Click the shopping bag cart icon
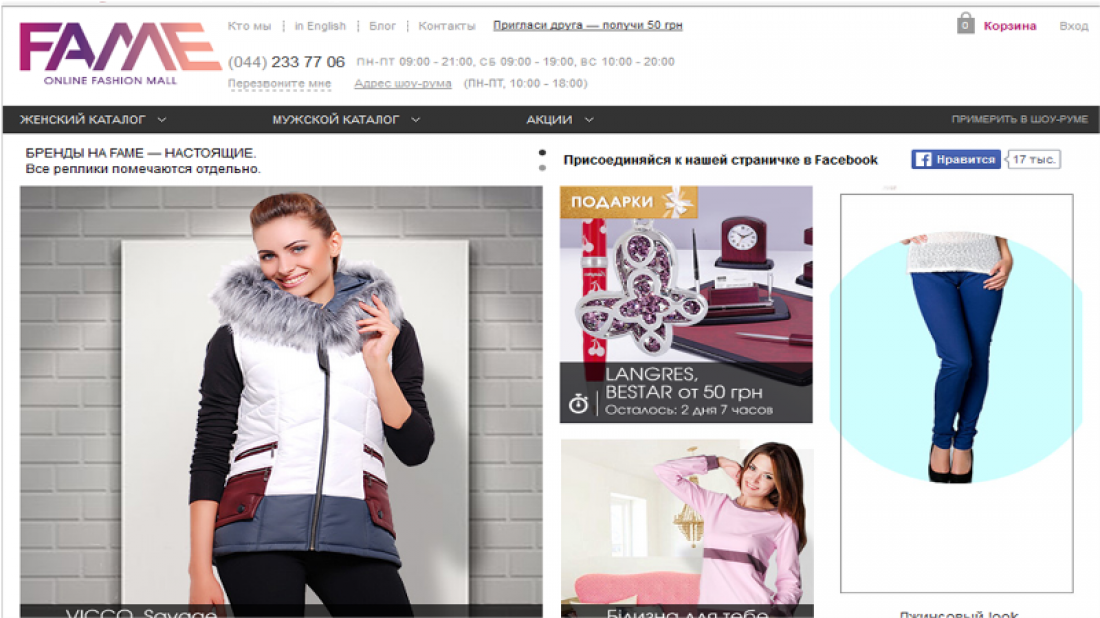The width and height of the screenshot is (1100, 618). (965, 24)
